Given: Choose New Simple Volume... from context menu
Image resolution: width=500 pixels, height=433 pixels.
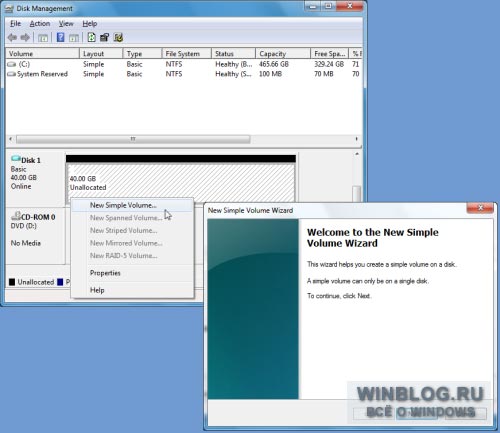Looking at the screenshot, I should tap(132, 205).
